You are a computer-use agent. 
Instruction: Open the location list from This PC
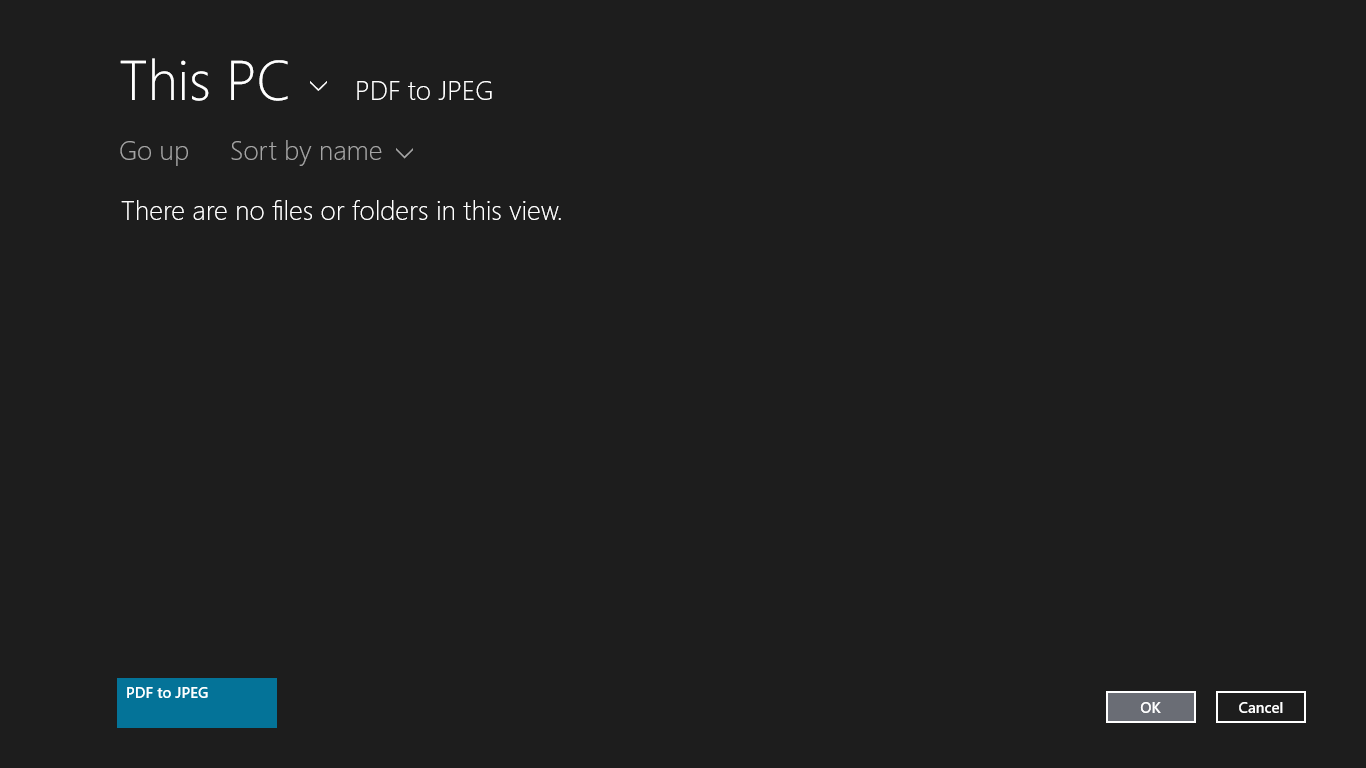(x=318, y=87)
